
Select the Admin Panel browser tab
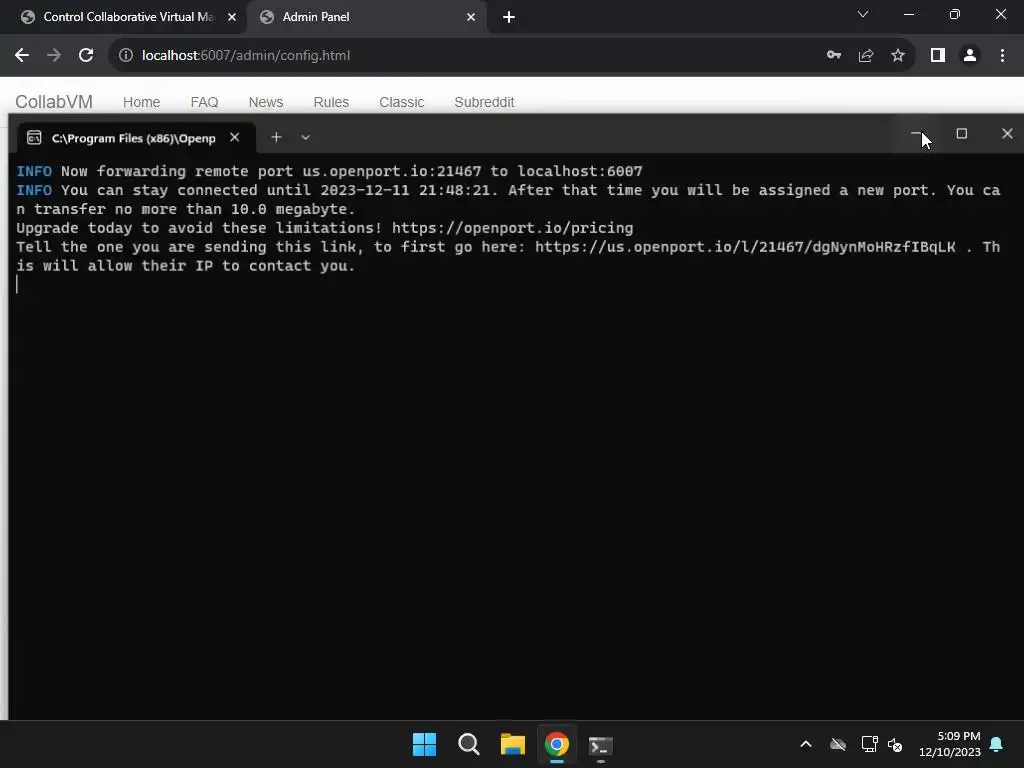pos(366,17)
